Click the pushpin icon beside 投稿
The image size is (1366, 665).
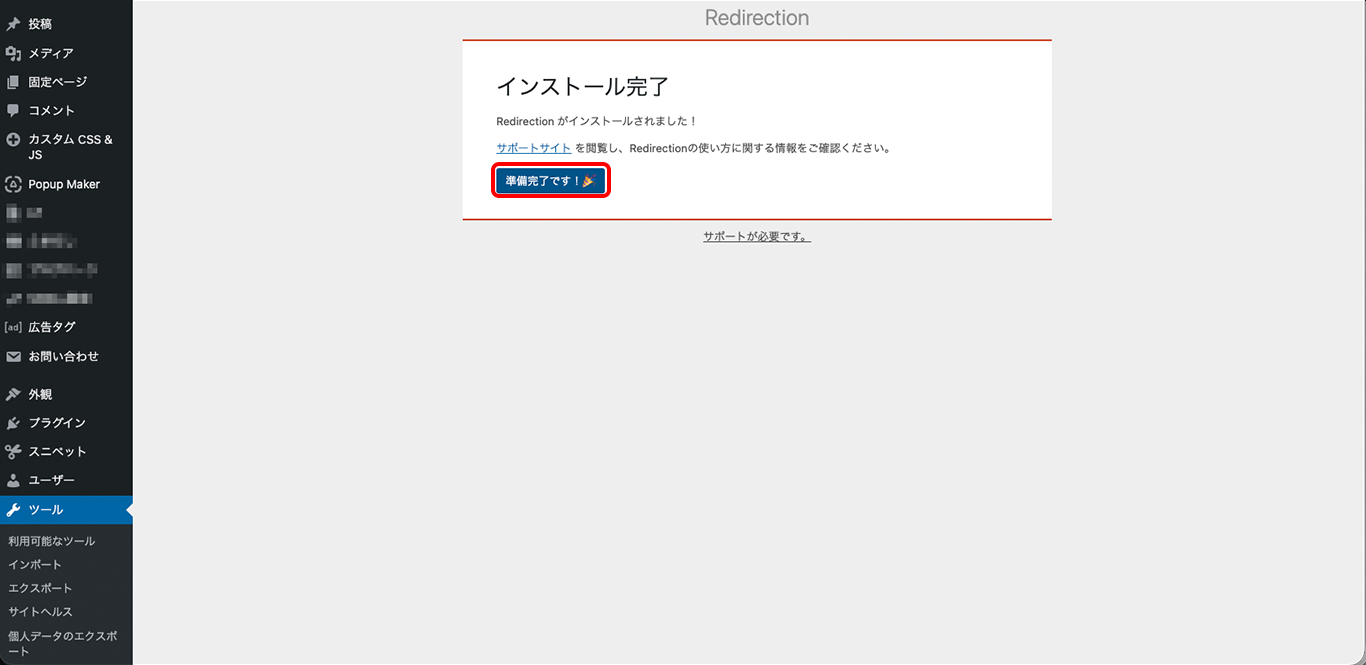pyautogui.click(x=13, y=24)
